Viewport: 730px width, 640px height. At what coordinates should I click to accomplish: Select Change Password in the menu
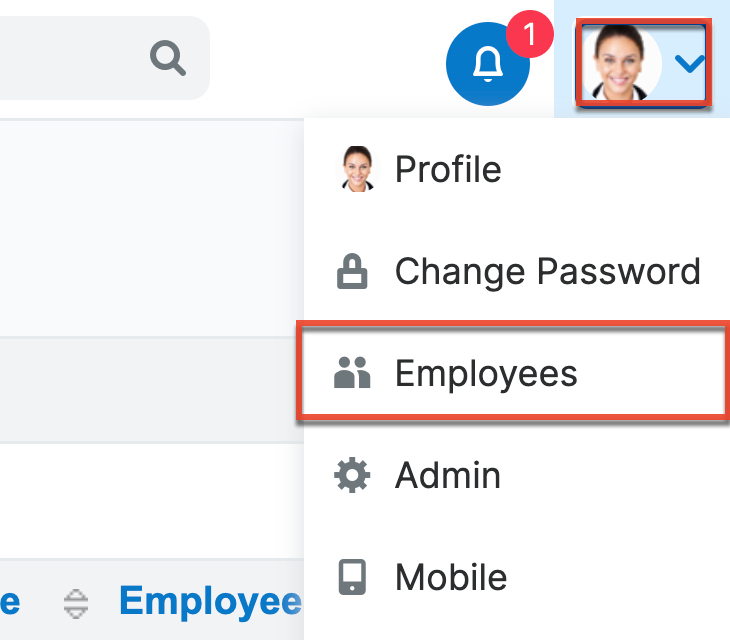tap(547, 271)
